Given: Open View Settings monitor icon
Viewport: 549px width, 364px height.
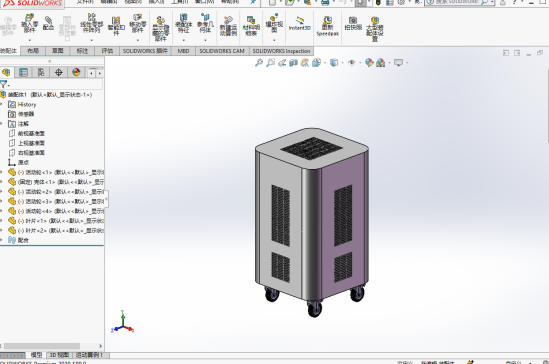Looking at the screenshot, I should coord(398,63).
